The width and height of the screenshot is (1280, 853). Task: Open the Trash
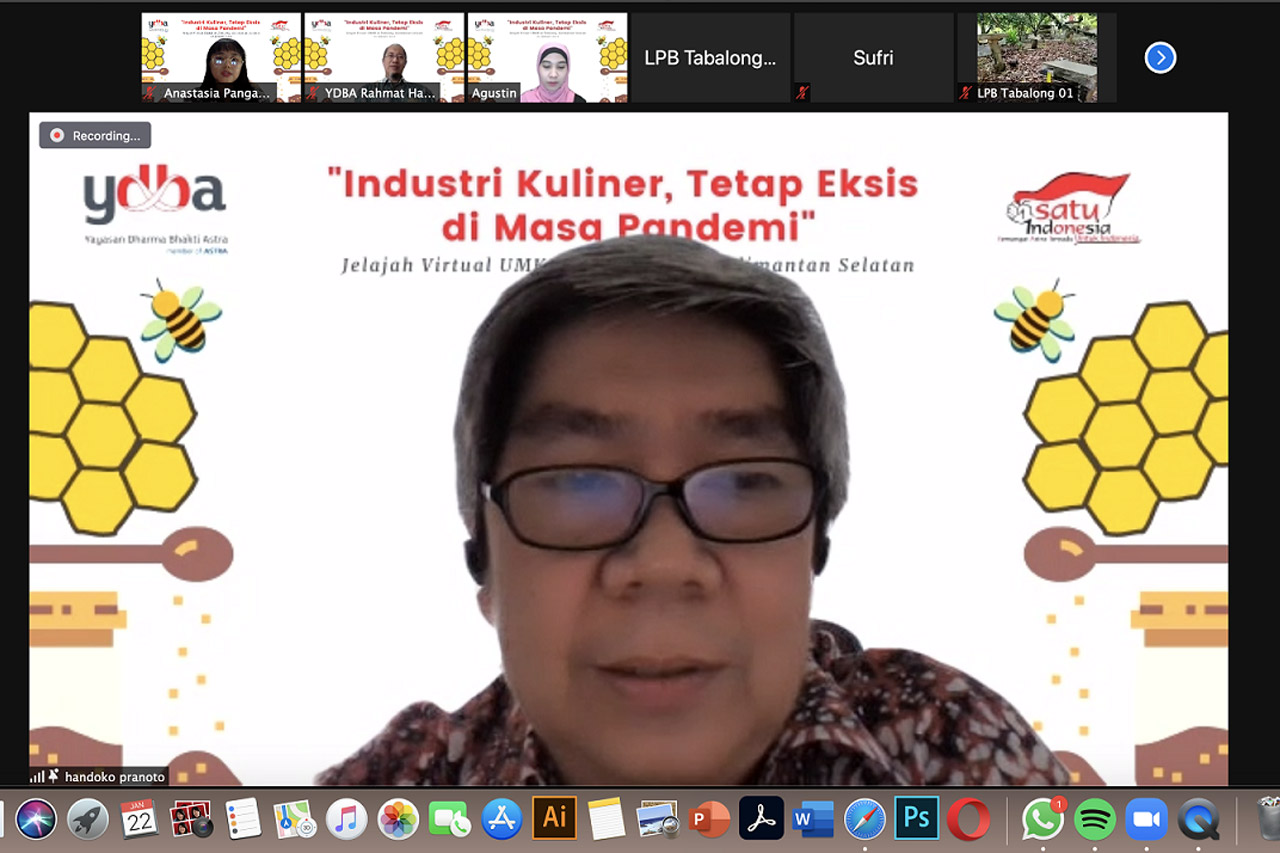coord(1268,818)
